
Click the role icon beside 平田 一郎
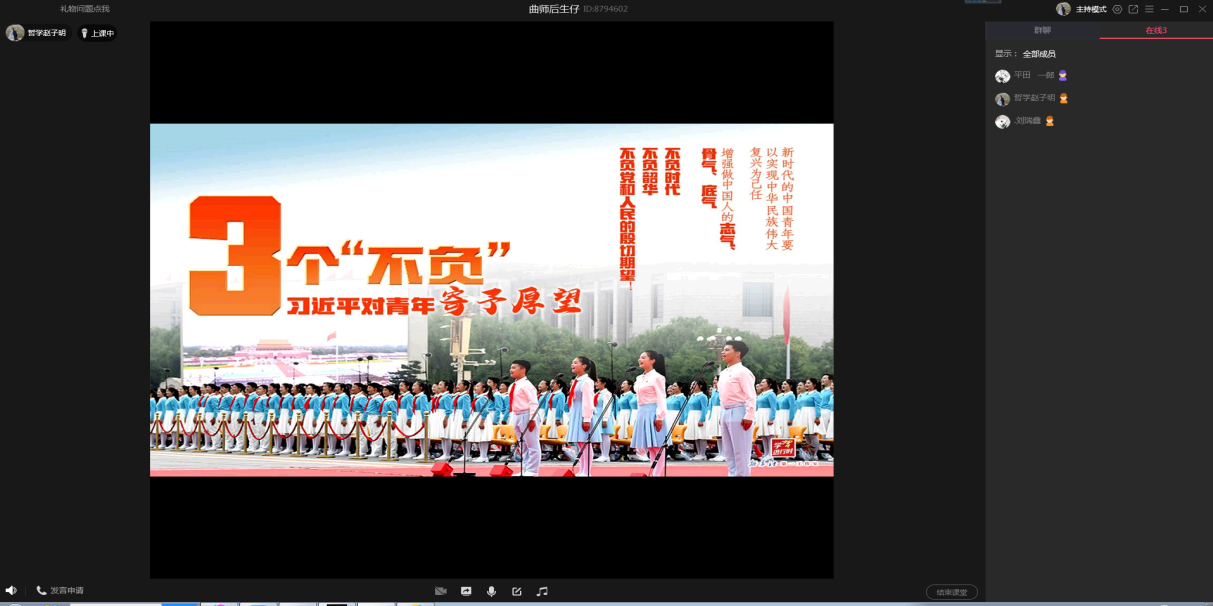coord(1063,76)
